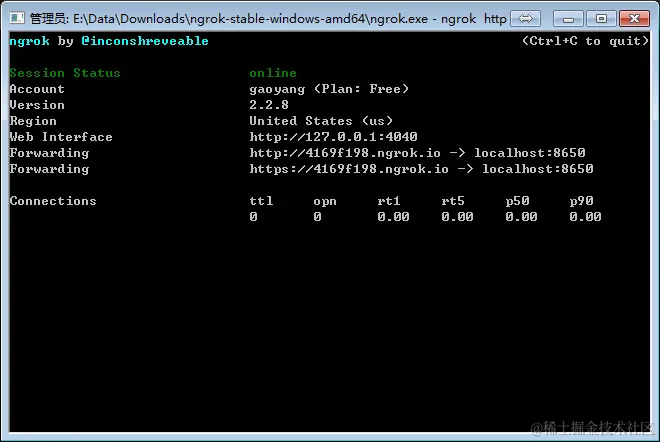
Task: Click the '(Ctrl+C to quit)' hint
Action: [585, 41]
